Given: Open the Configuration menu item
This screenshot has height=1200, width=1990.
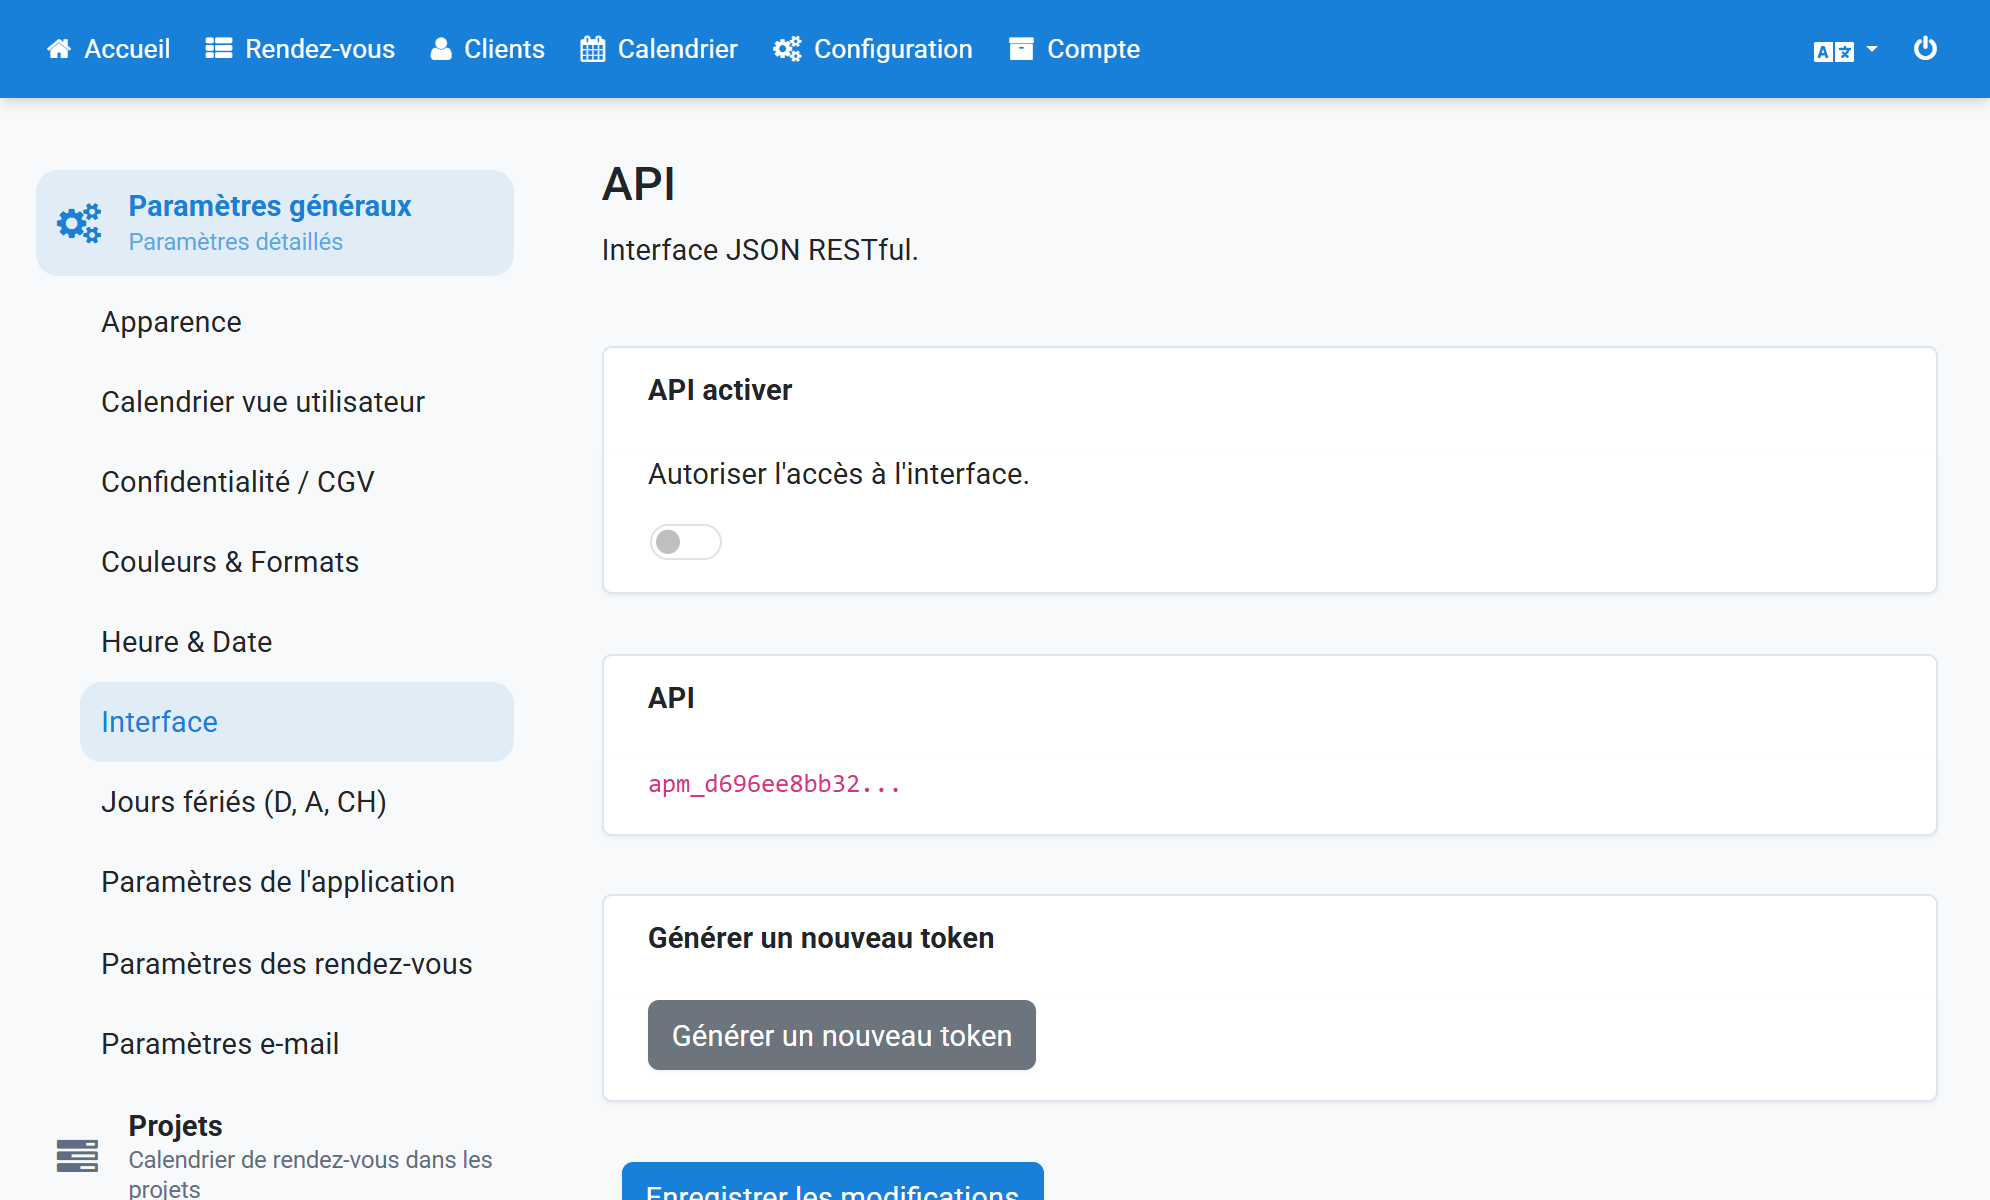Looking at the screenshot, I should click(x=872, y=49).
